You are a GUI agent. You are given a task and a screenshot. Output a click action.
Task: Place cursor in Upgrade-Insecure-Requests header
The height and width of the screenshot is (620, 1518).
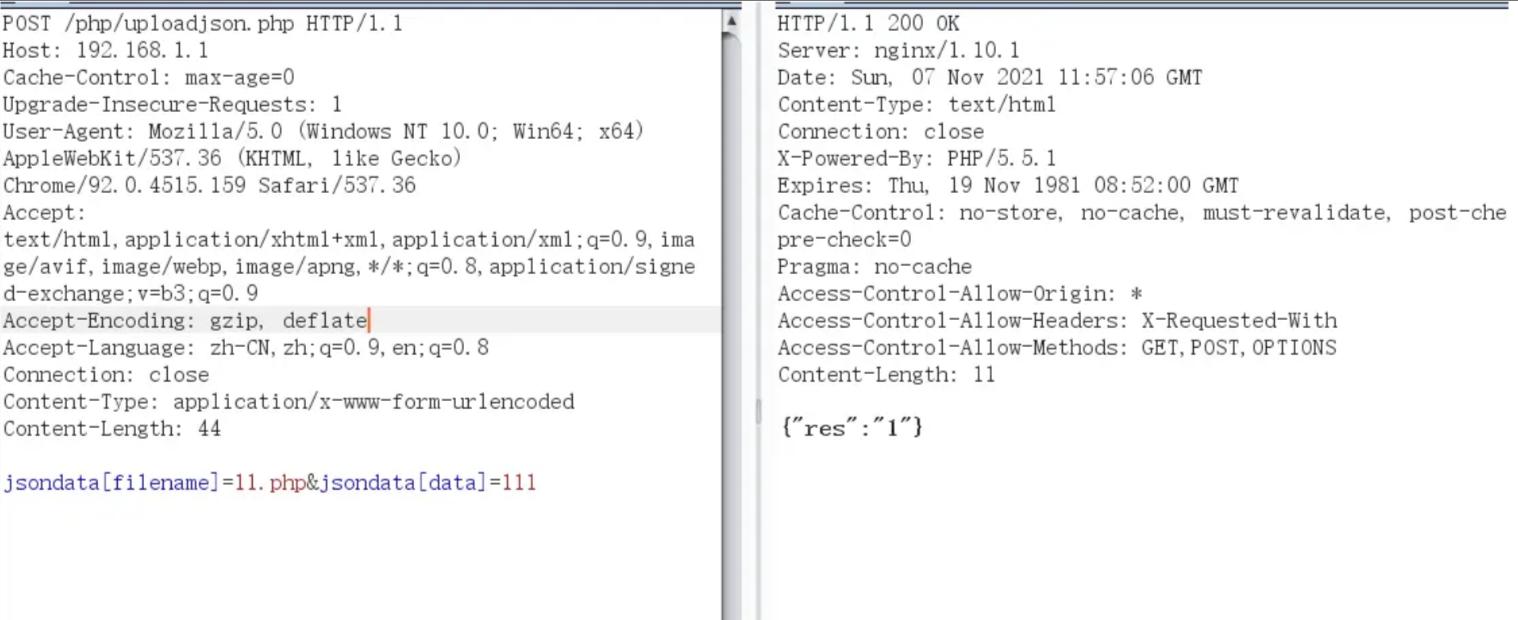click(x=172, y=104)
